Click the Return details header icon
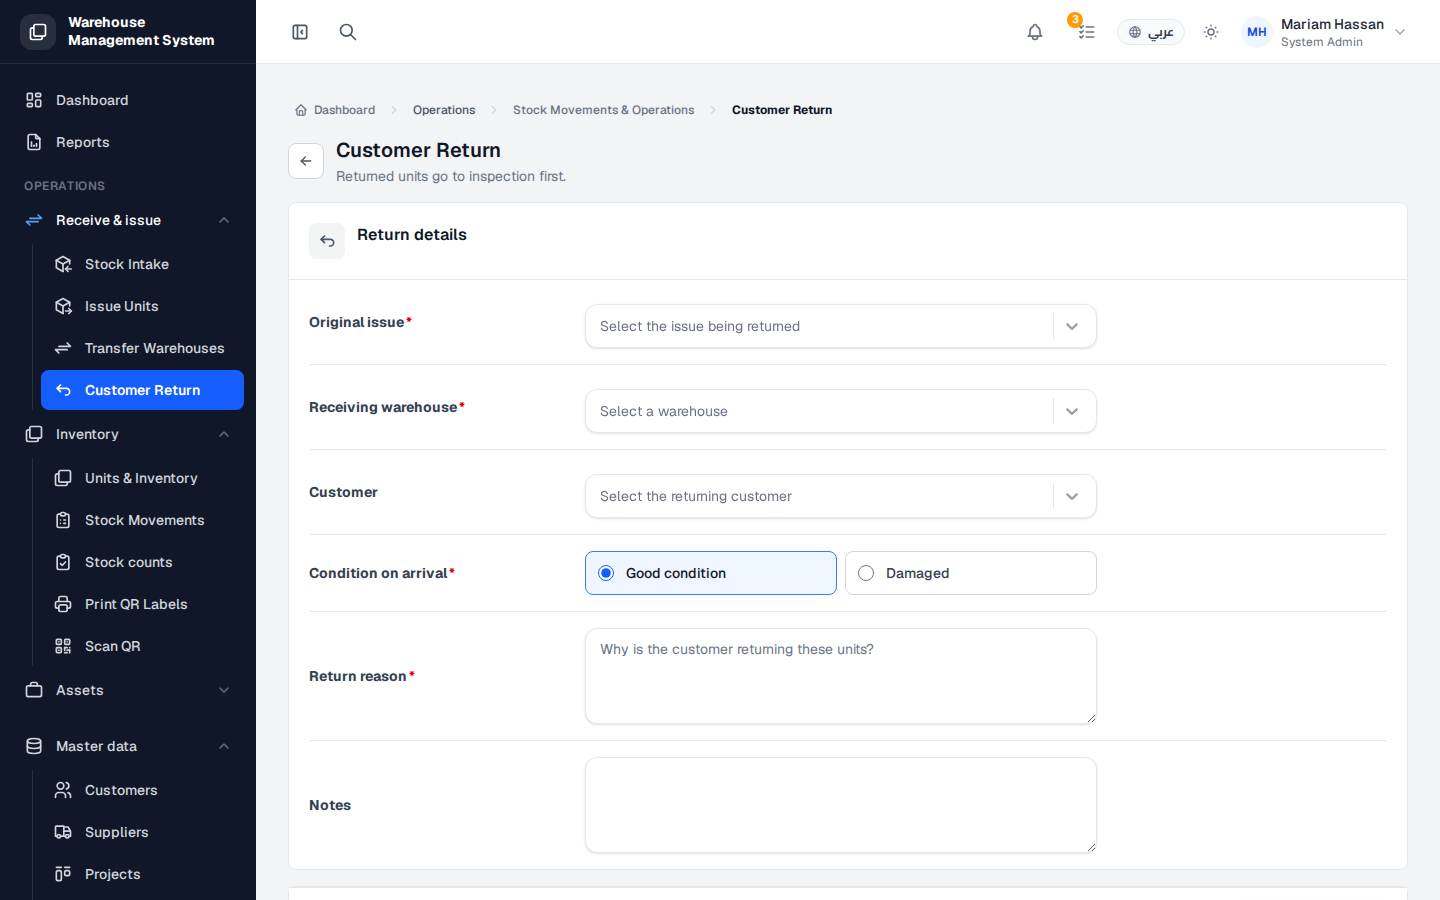Image resolution: width=1440 pixels, height=900 pixels. pyautogui.click(x=327, y=241)
